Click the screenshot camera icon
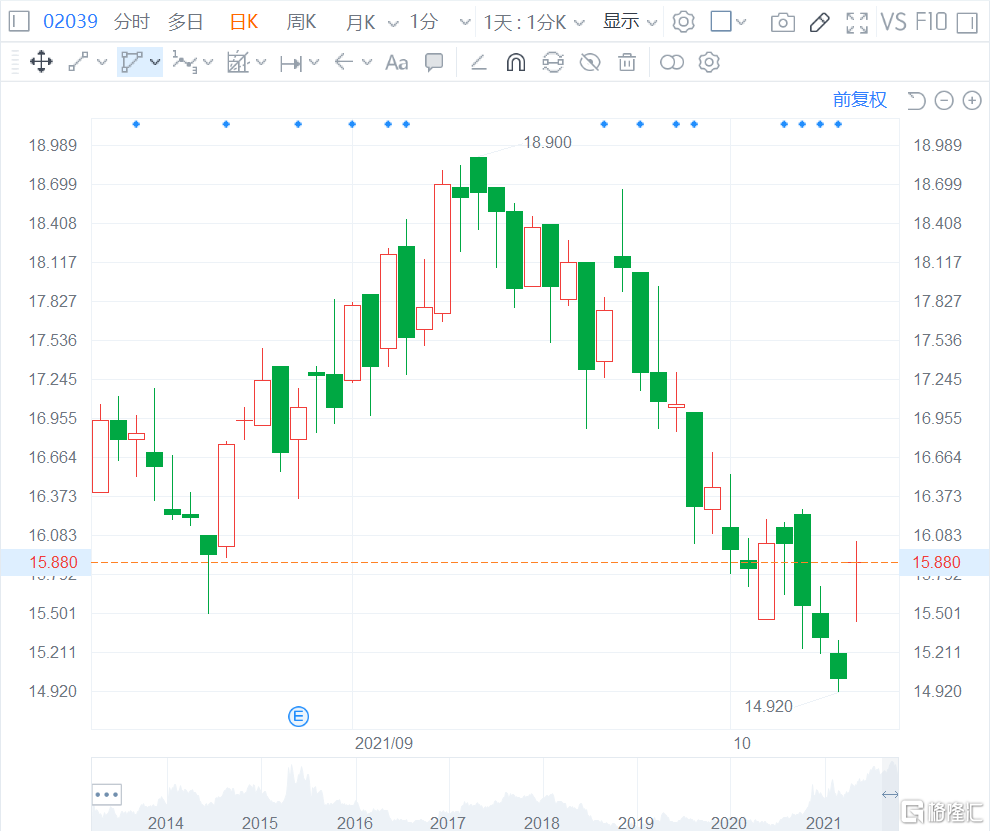Image resolution: width=990 pixels, height=831 pixels. point(783,22)
